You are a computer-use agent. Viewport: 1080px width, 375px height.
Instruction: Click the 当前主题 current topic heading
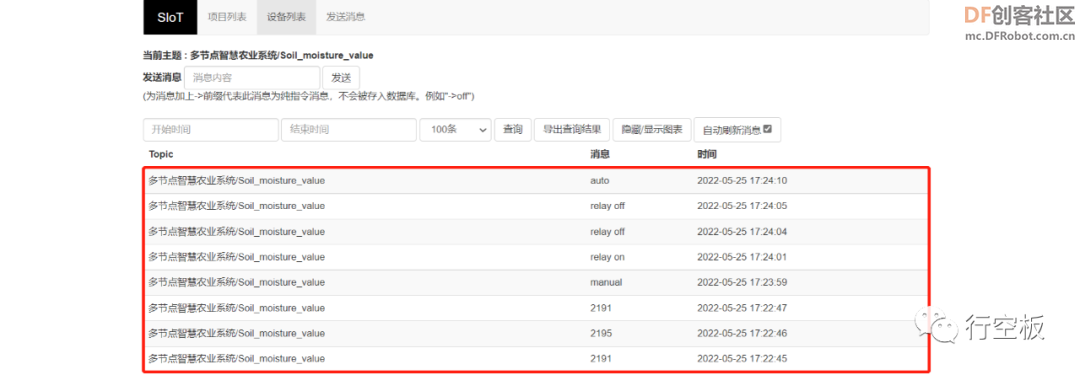point(258,55)
